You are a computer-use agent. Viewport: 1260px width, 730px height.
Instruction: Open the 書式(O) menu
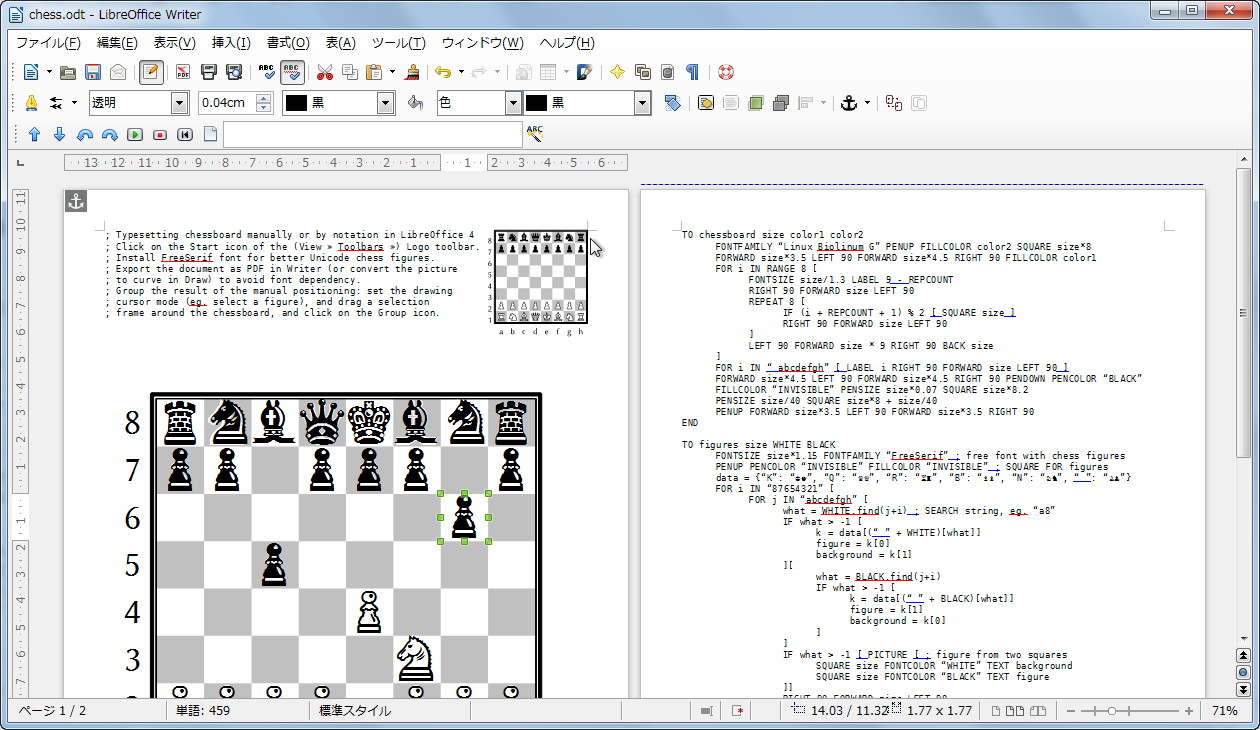287,43
